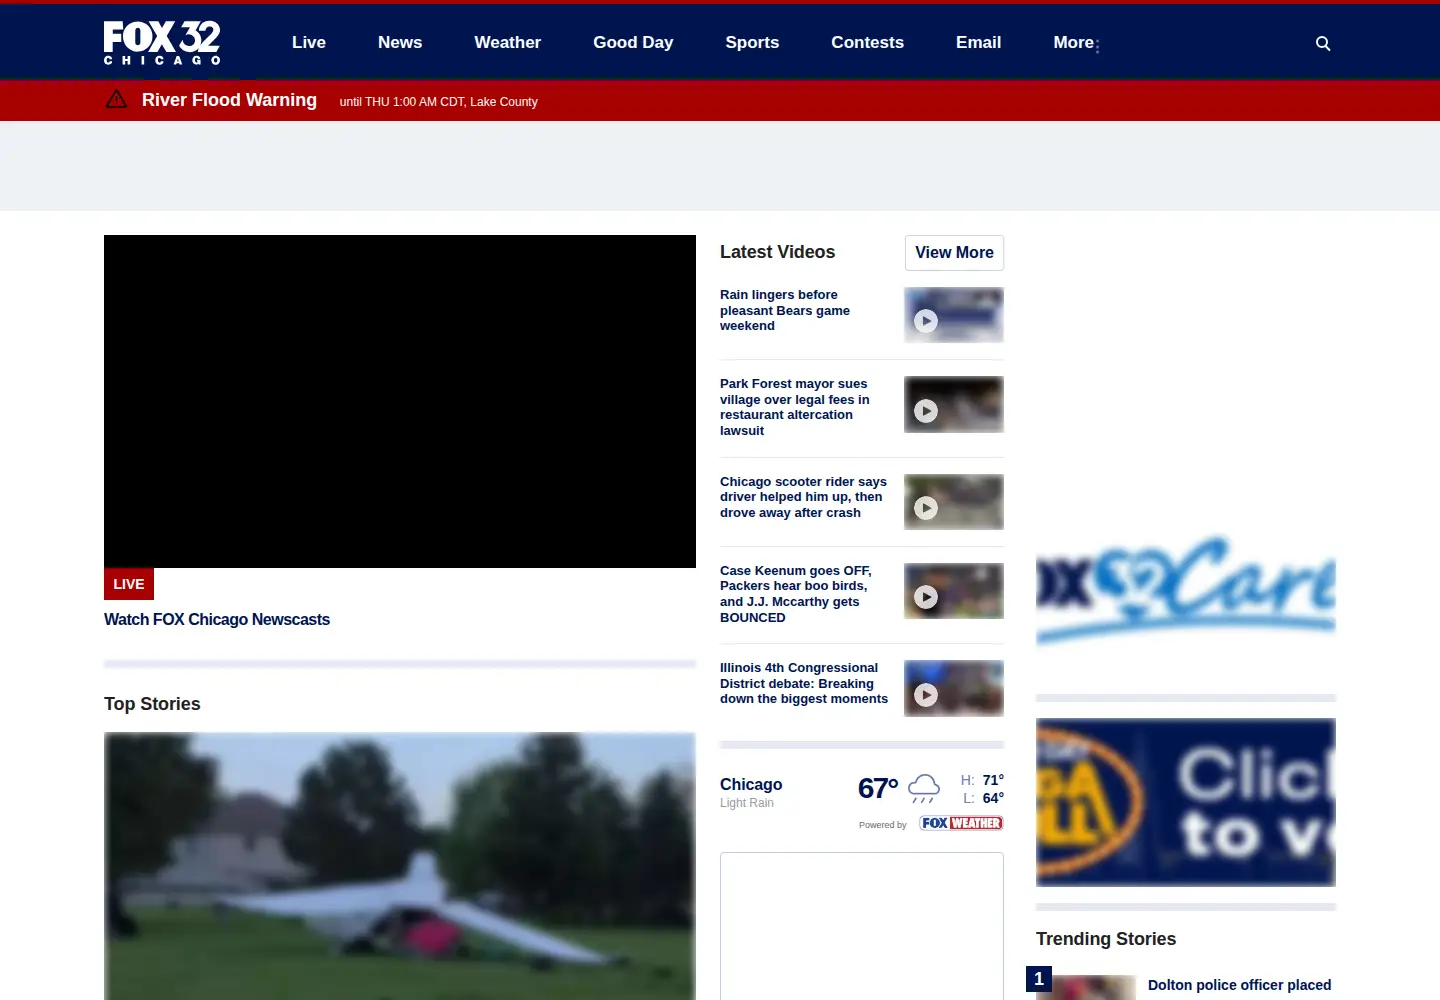Click the Top Stories heading
Viewport: 1440px width, 1000px height.
tap(152, 704)
